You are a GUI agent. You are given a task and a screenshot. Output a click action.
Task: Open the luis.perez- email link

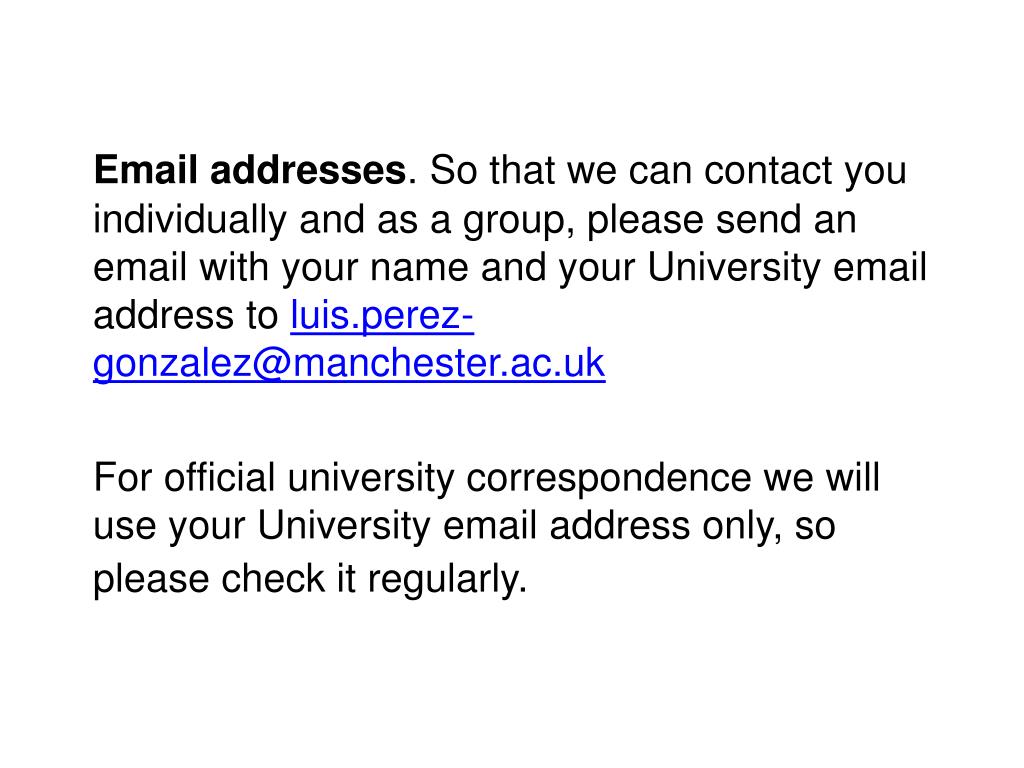382,316
